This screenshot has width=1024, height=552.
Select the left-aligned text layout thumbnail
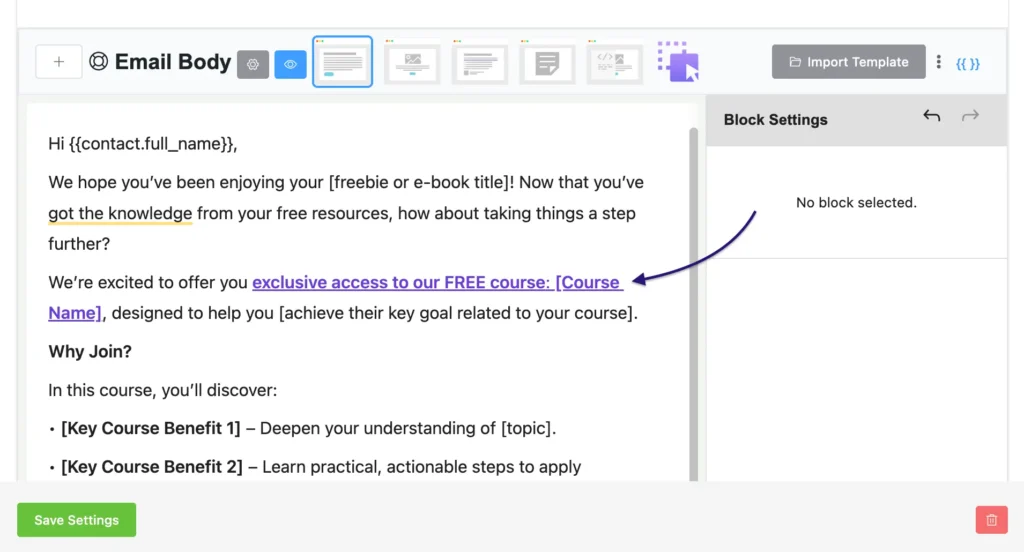point(480,63)
